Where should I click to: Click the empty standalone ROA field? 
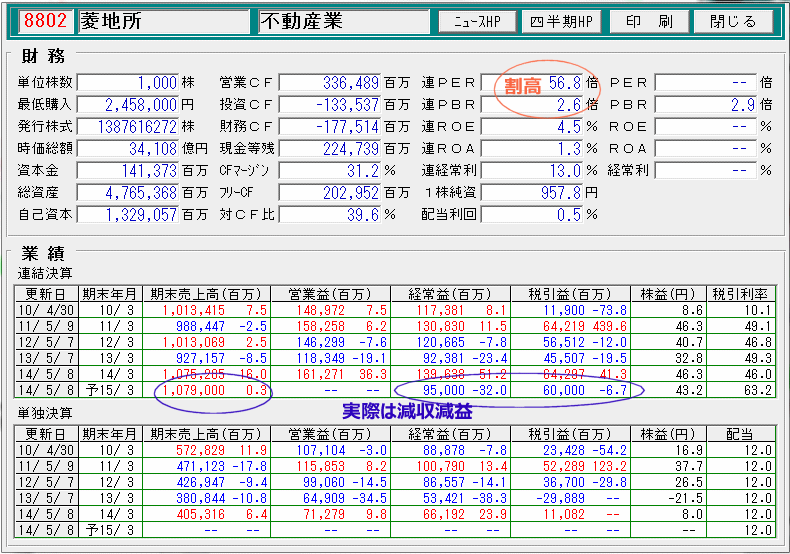point(706,149)
